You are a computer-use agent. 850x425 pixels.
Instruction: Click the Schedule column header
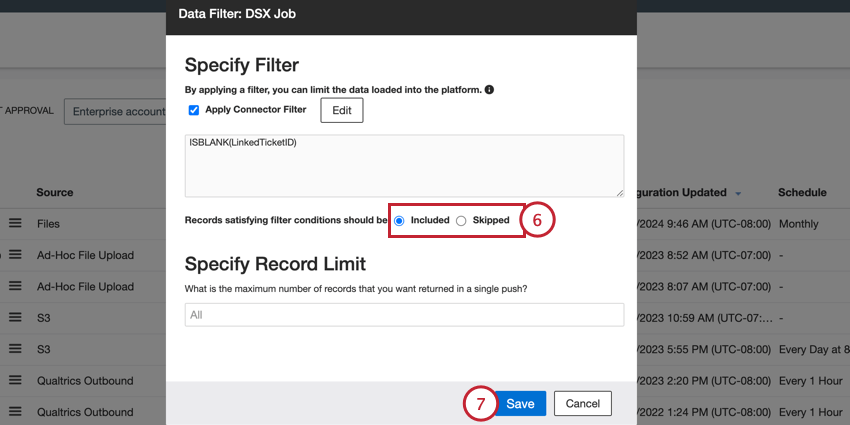pyautogui.click(x=802, y=192)
